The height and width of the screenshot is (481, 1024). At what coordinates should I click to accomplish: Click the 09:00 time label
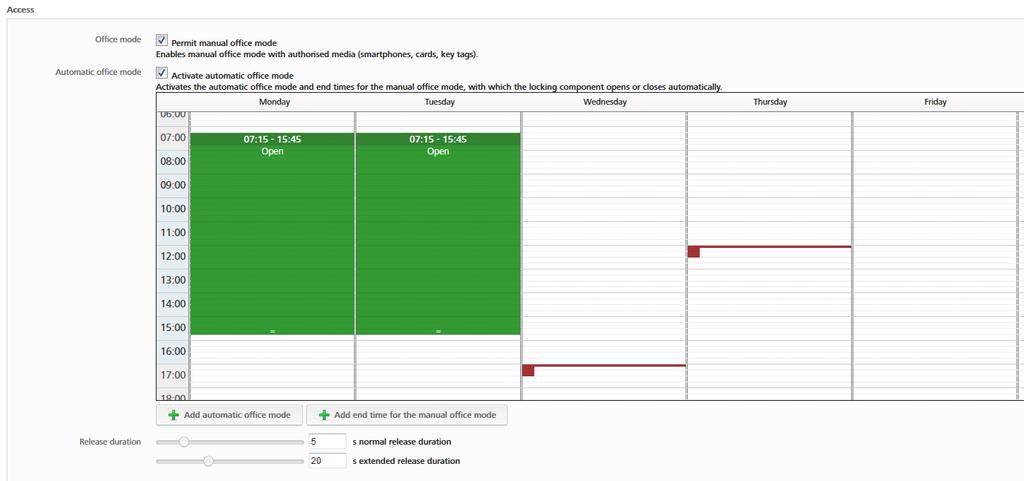(173, 185)
